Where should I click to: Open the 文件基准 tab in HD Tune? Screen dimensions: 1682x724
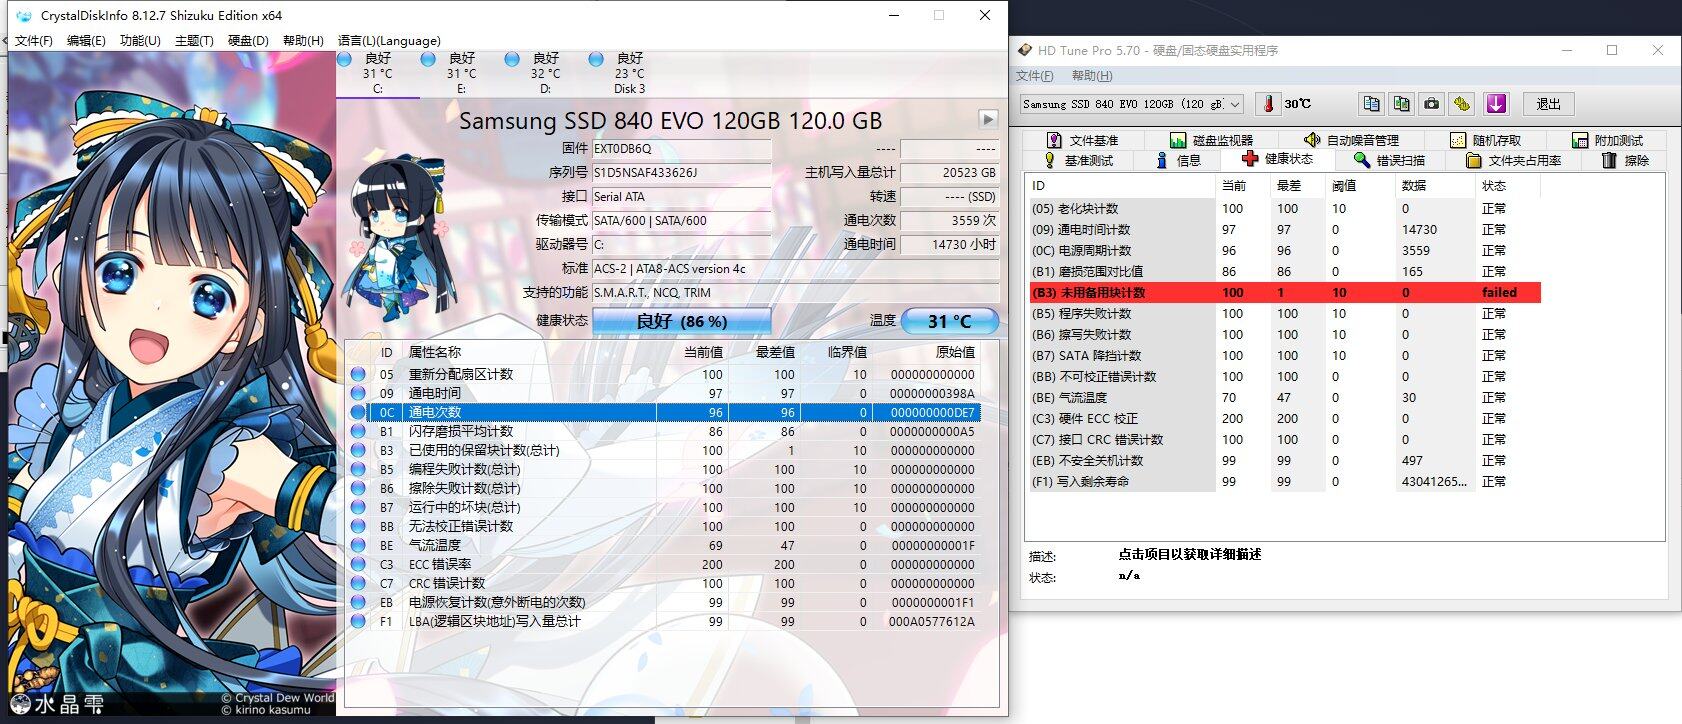[1082, 140]
